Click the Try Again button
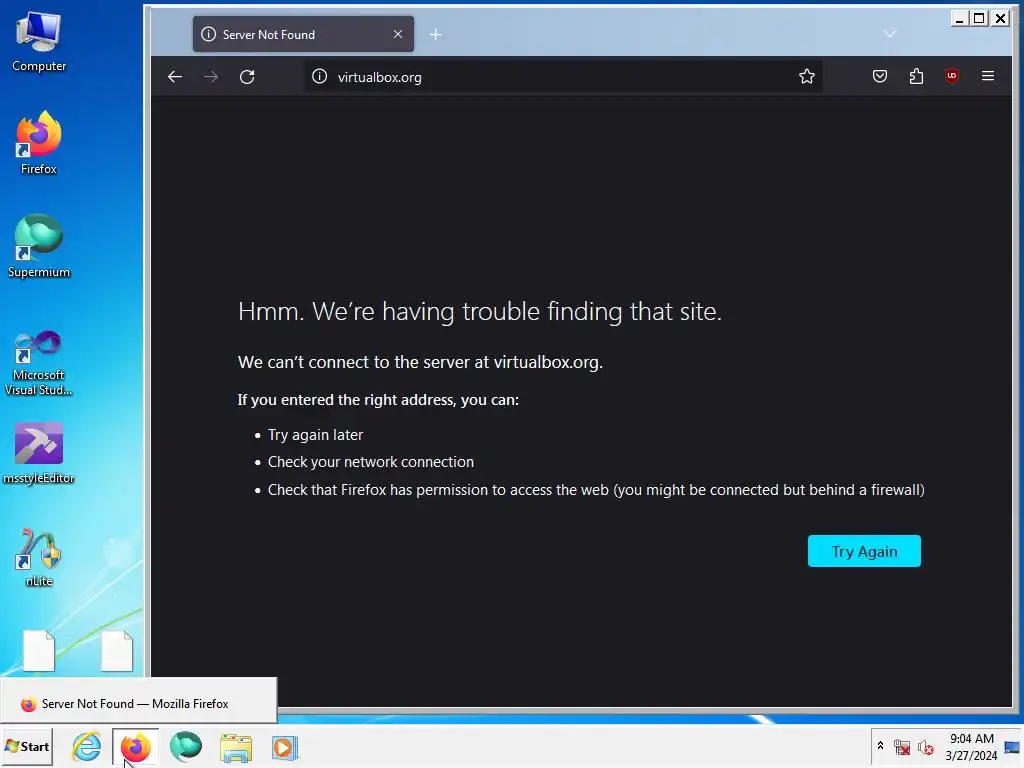 (x=864, y=551)
